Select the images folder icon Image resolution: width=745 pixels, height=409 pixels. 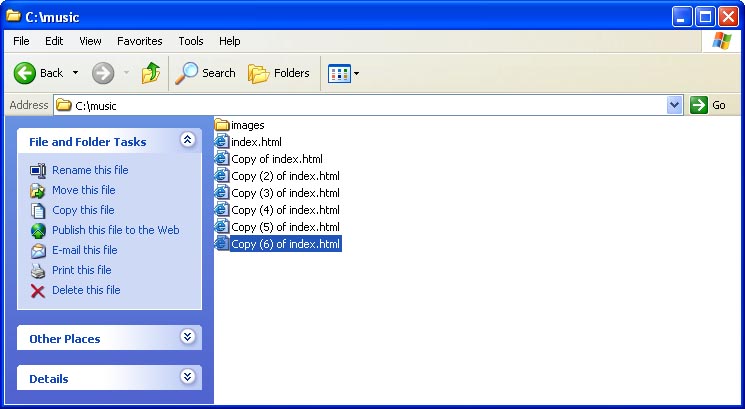pos(222,125)
